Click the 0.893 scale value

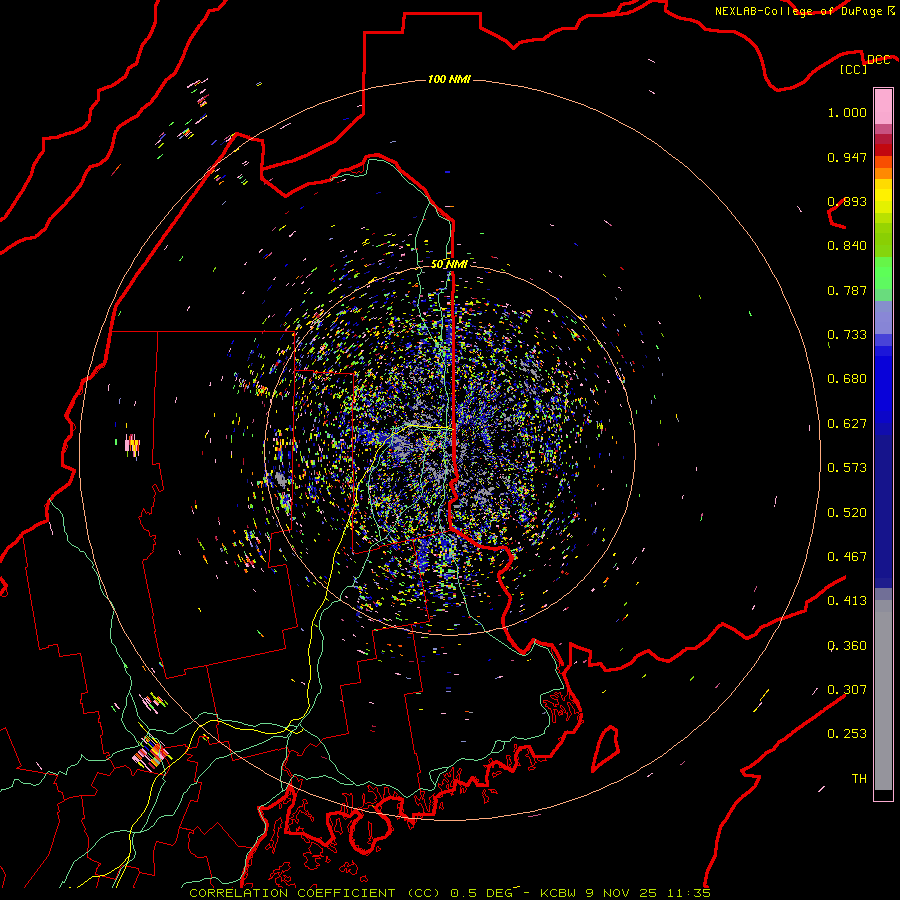tap(847, 201)
